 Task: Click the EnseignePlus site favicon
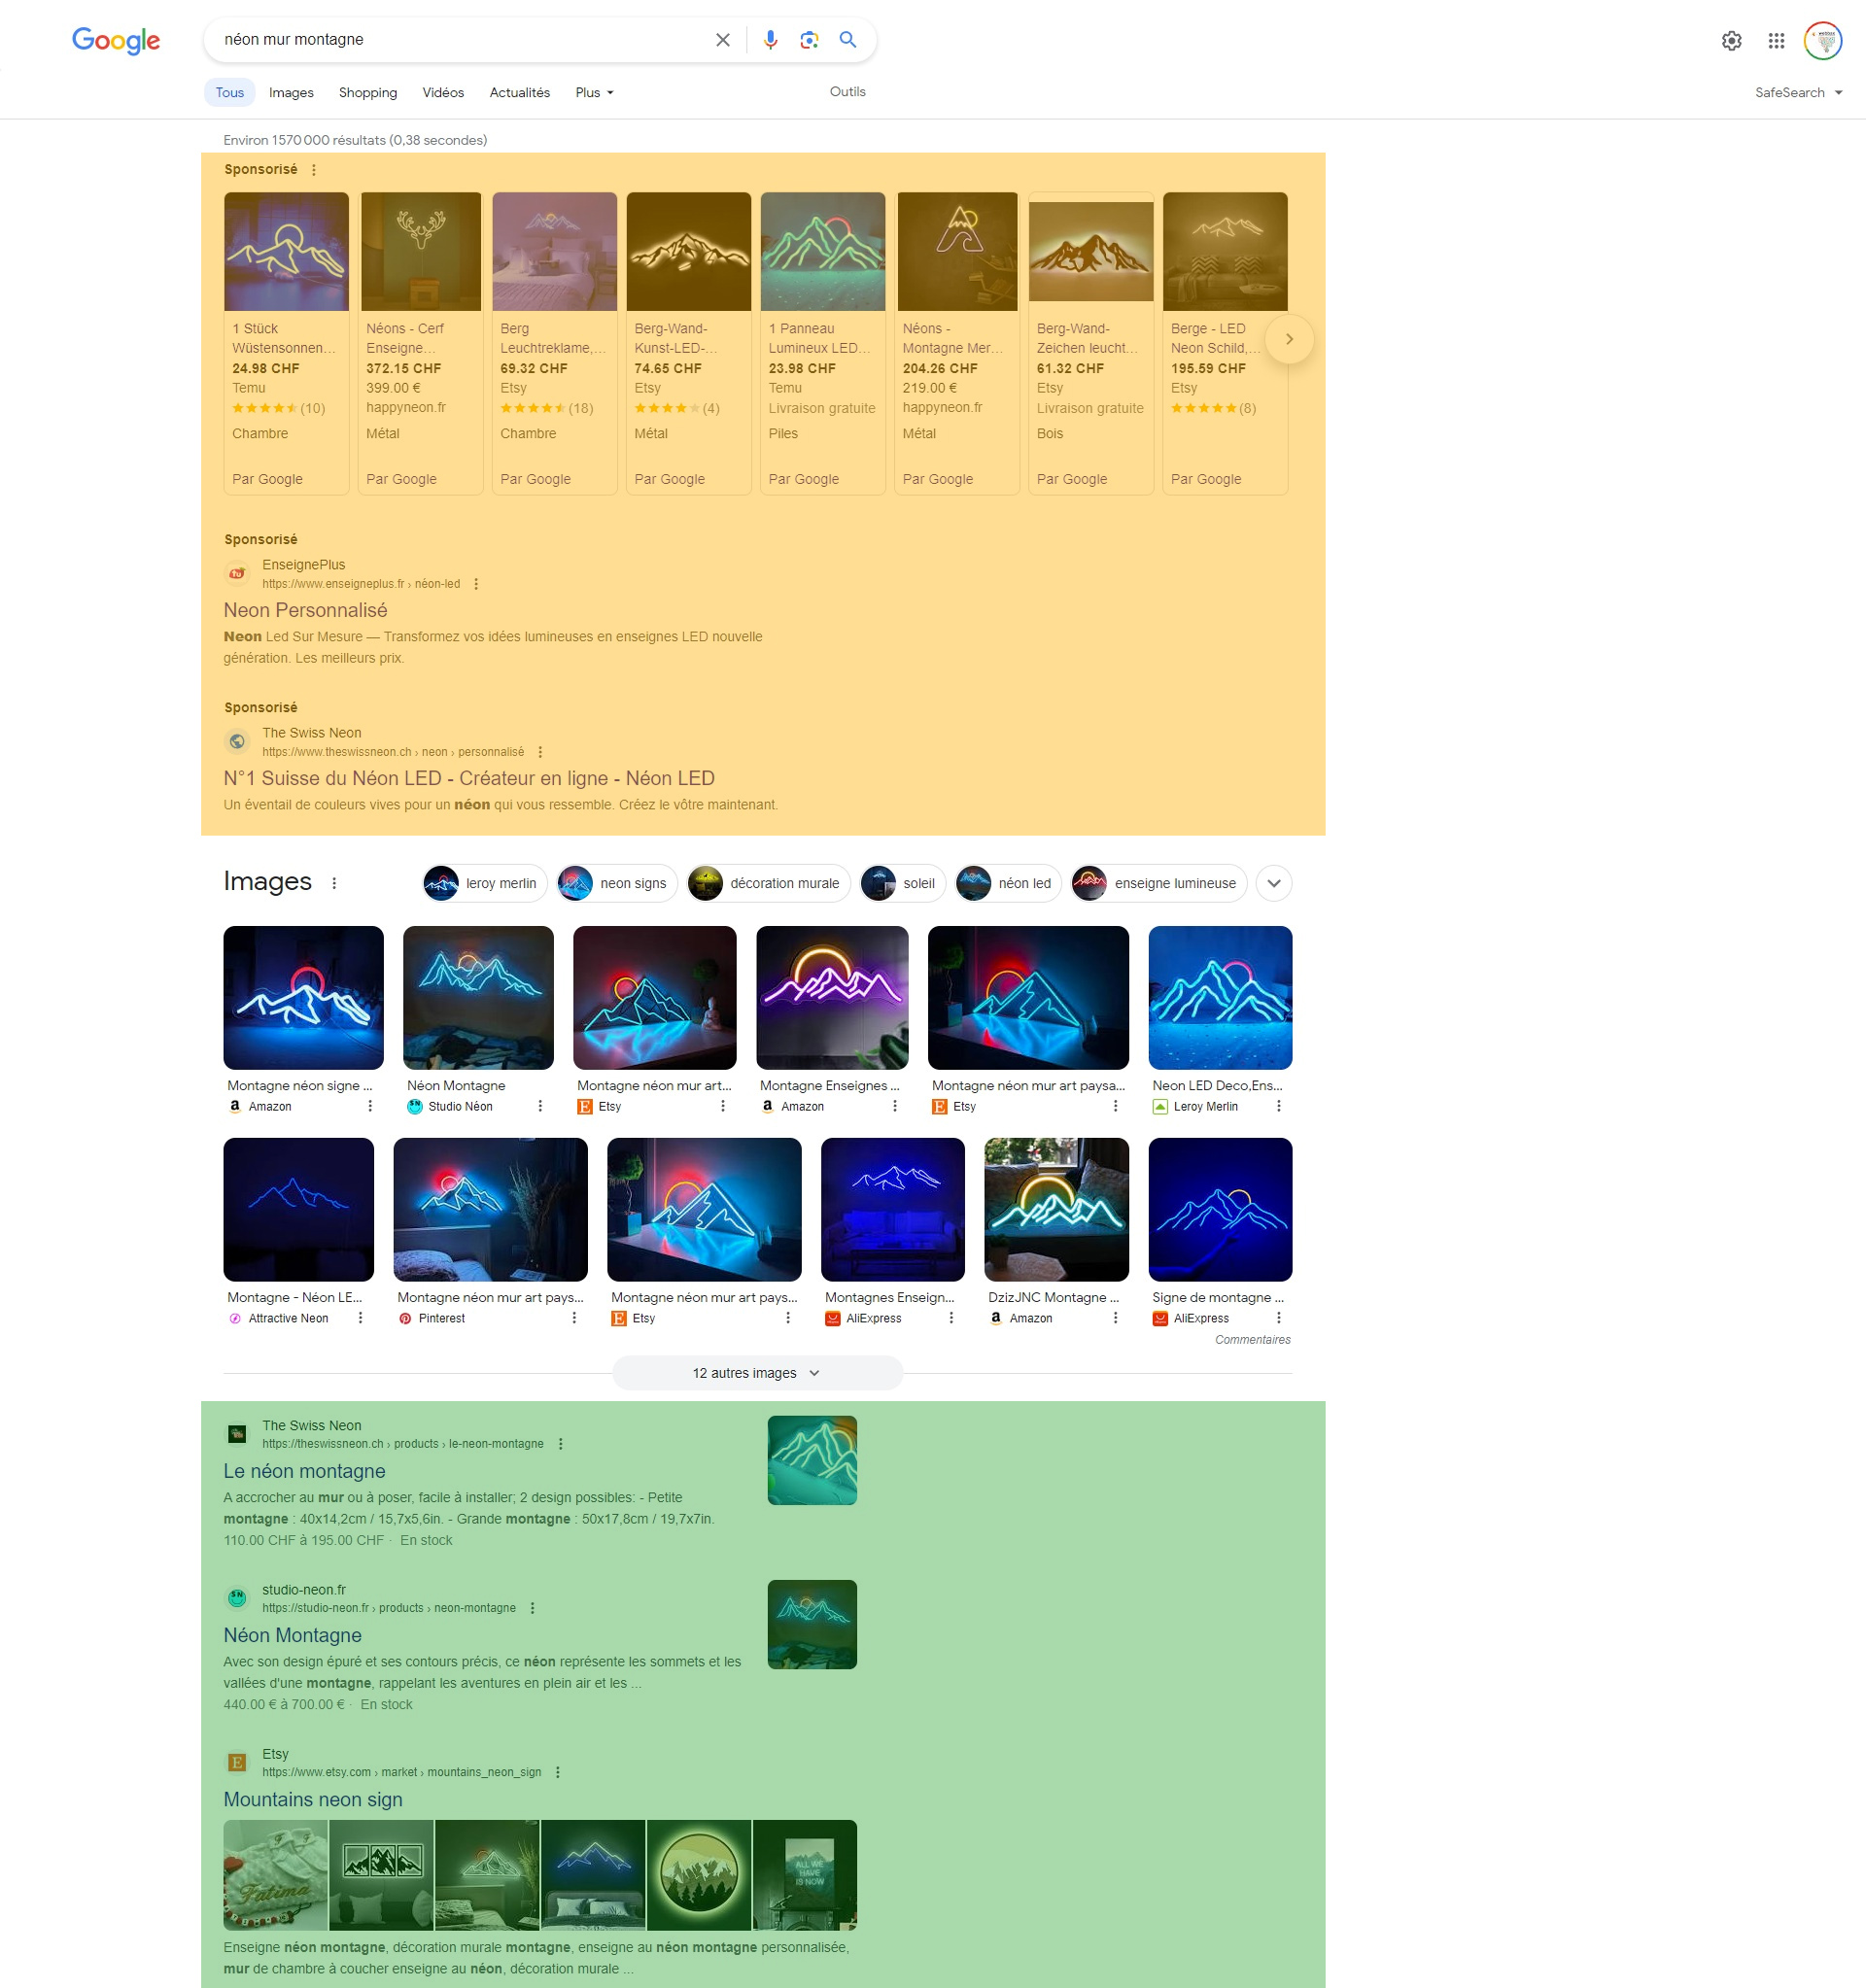click(237, 574)
